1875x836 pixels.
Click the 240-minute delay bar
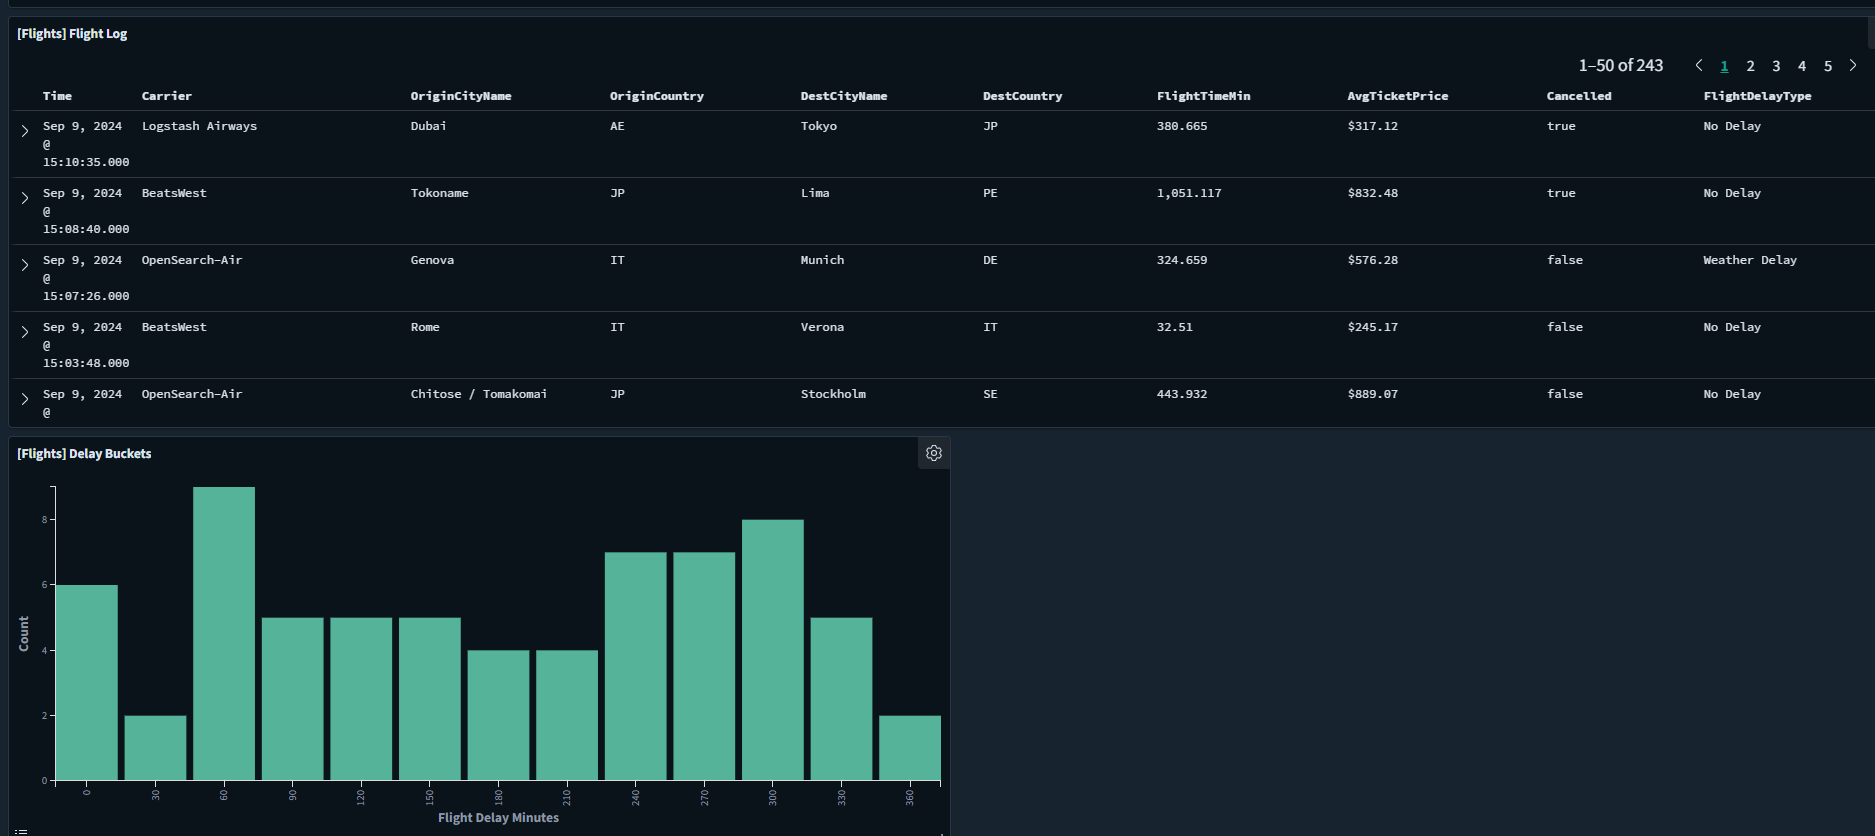tap(636, 666)
